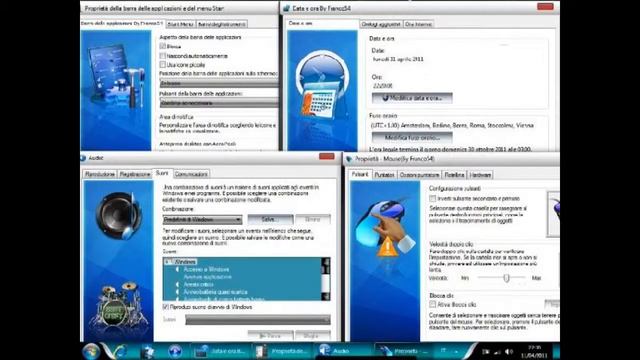Click the mouse with hand picture
The image size is (640, 360).
click(385, 228)
